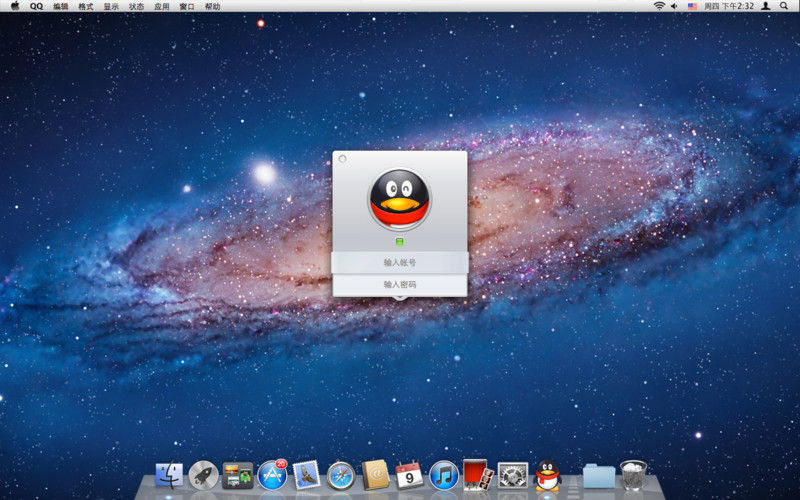The width and height of the screenshot is (800, 500).
Task: Open the 显示 menu
Action: click(x=111, y=6)
